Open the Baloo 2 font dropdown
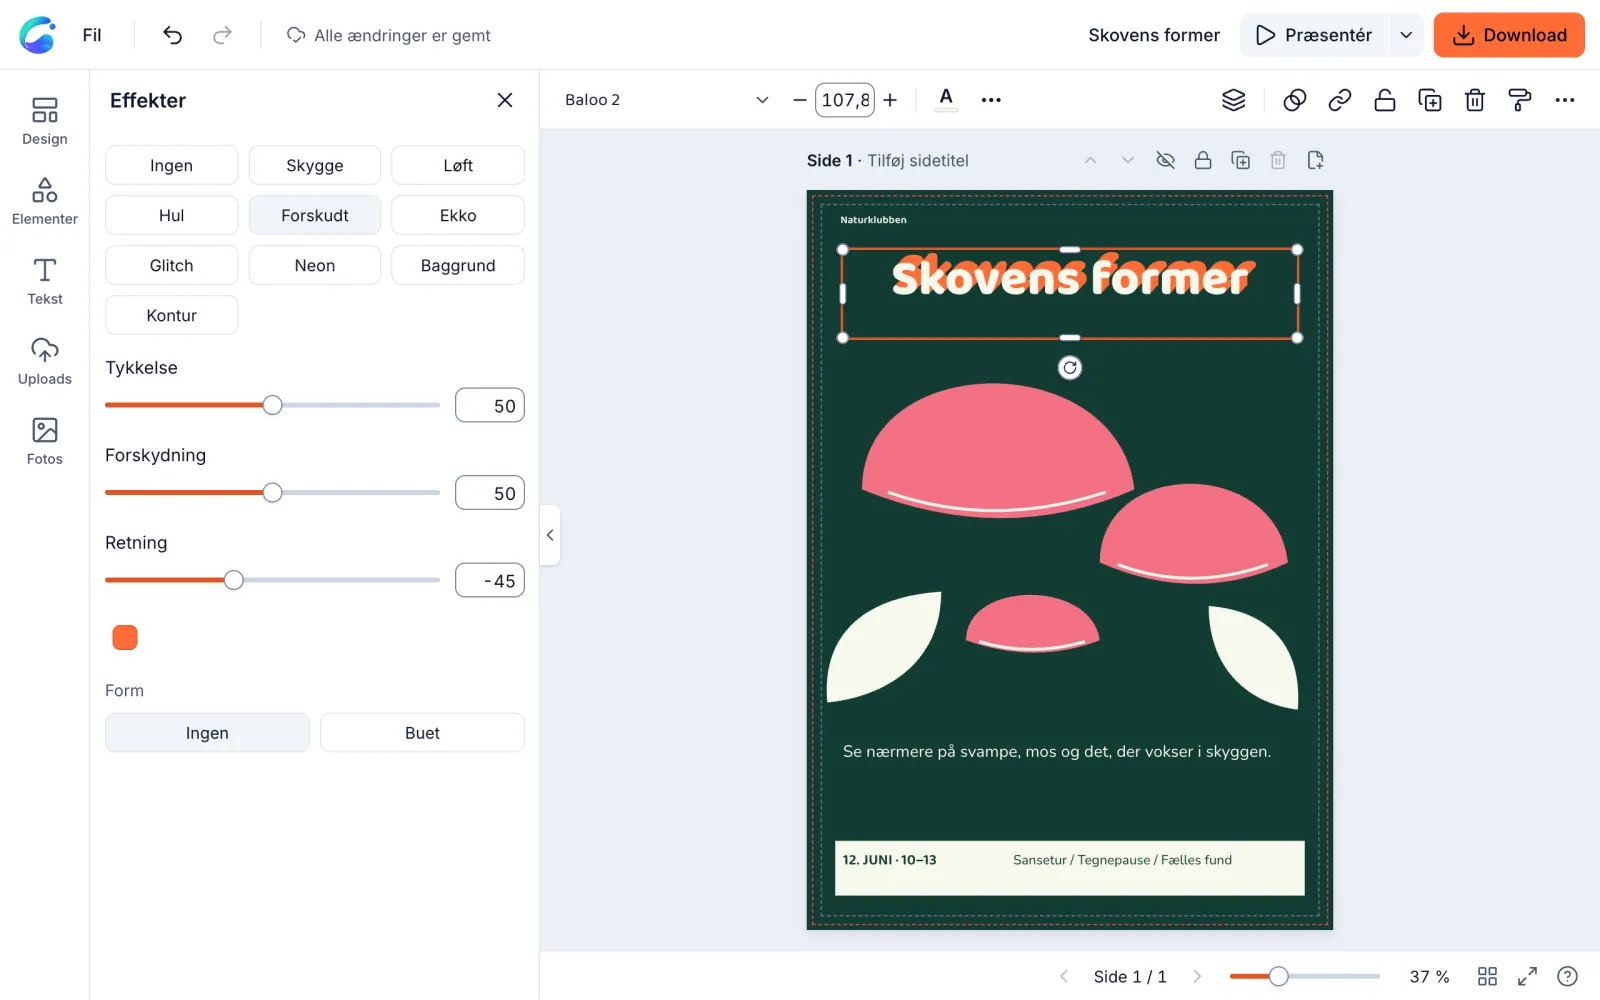Screen dimensions: 1600x1000 [667, 100]
